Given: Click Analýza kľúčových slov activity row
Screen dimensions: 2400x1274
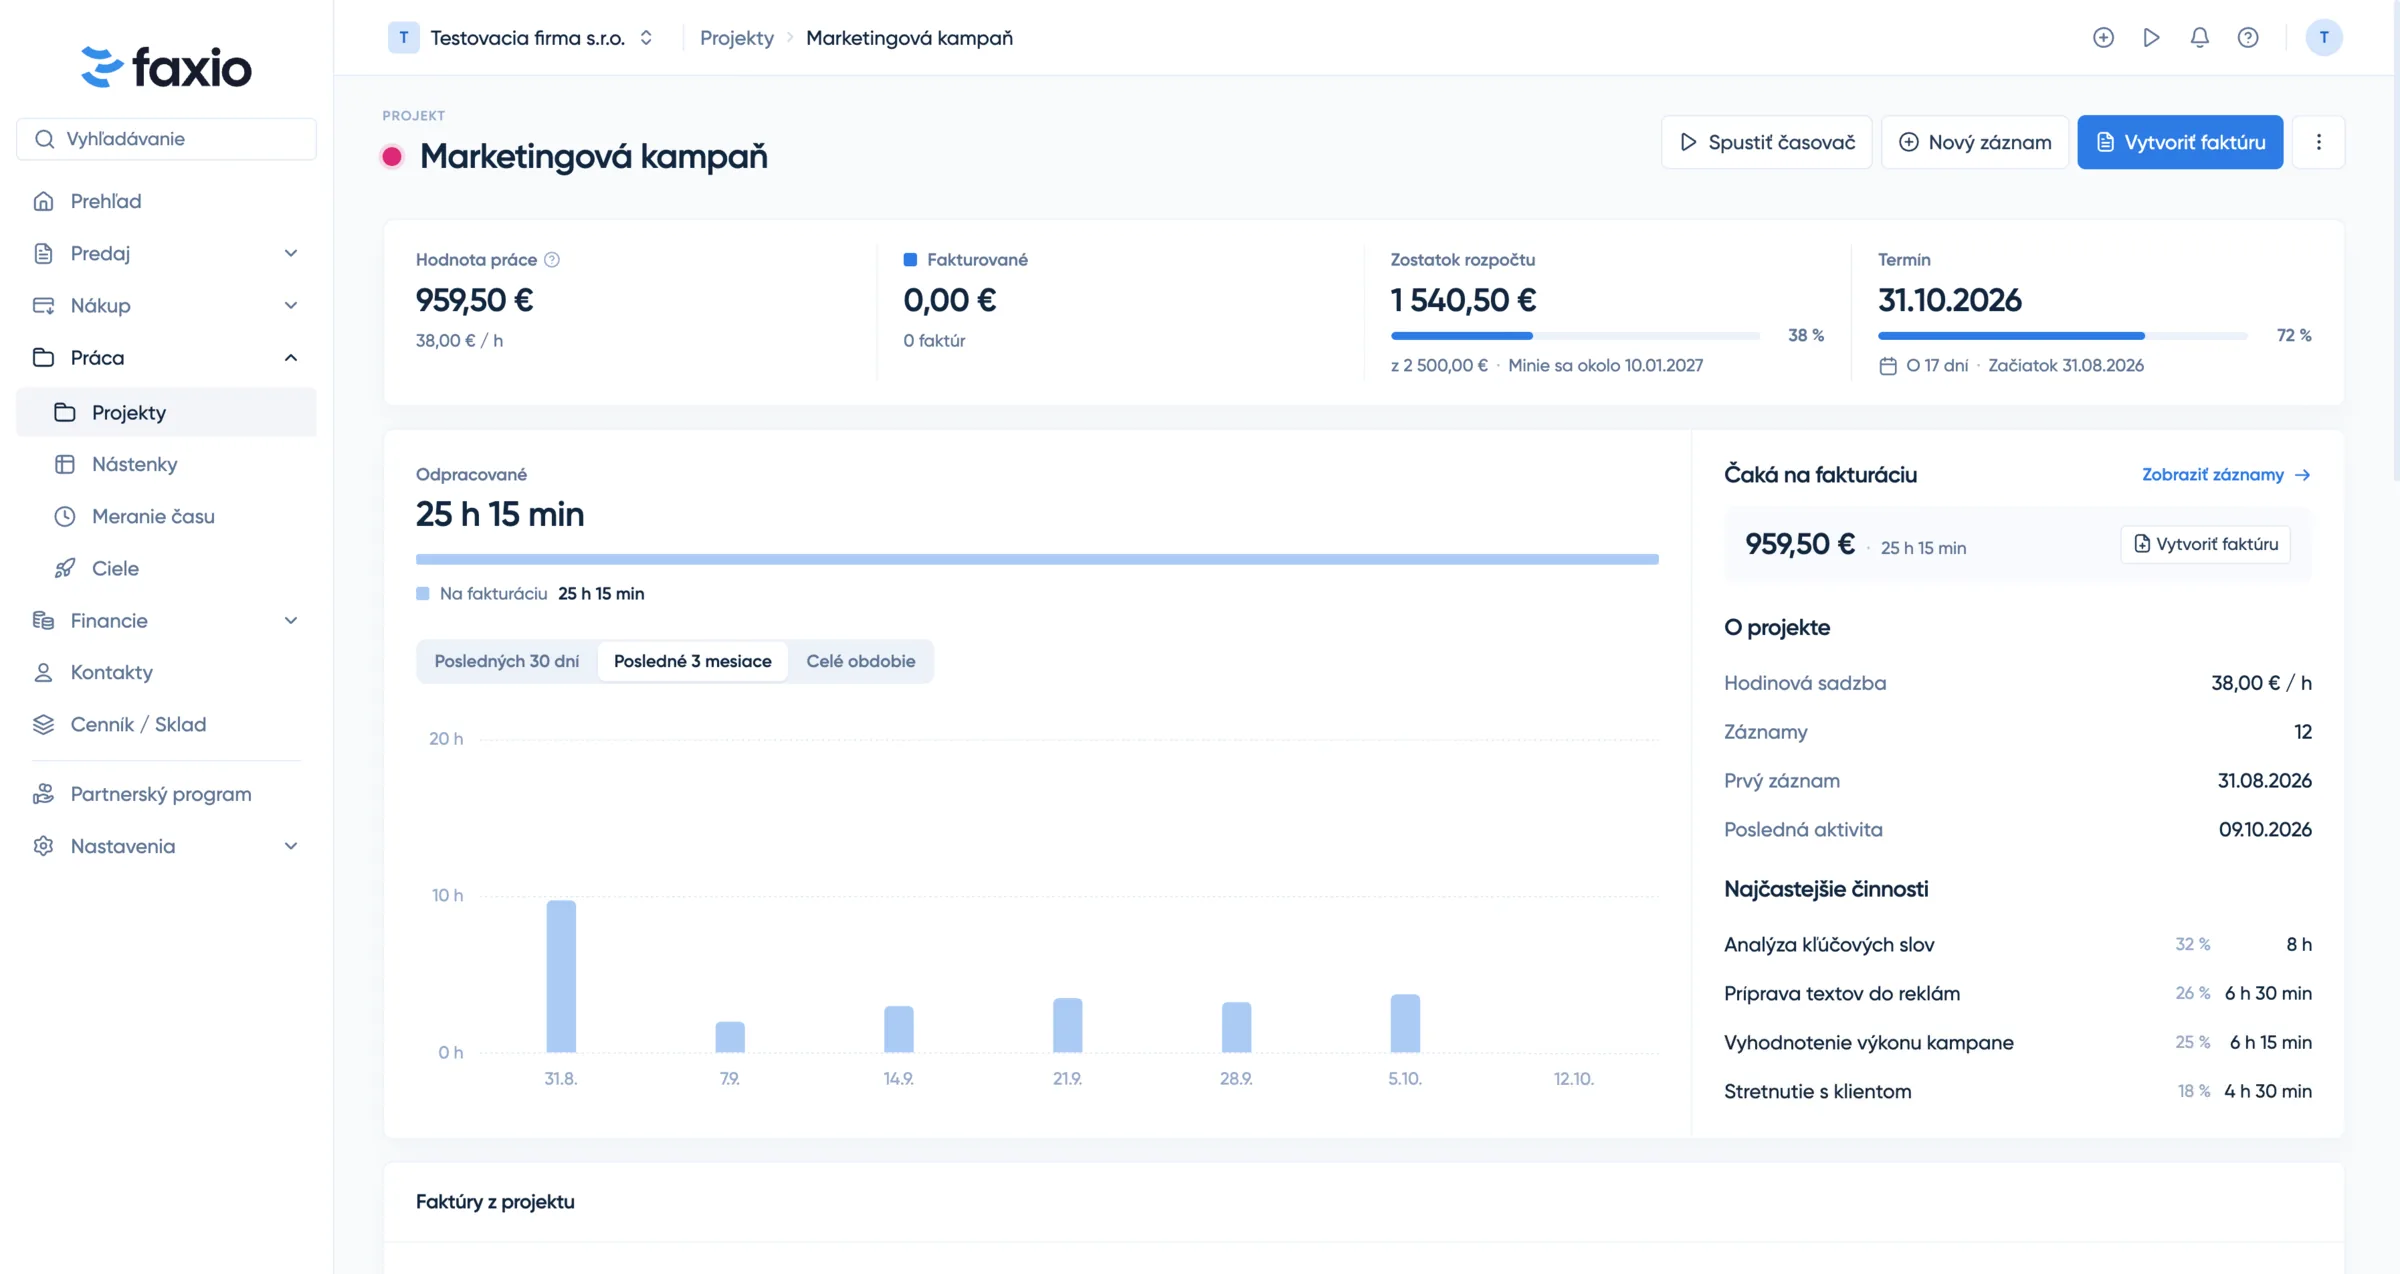Looking at the screenshot, I should click(x=2017, y=944).
